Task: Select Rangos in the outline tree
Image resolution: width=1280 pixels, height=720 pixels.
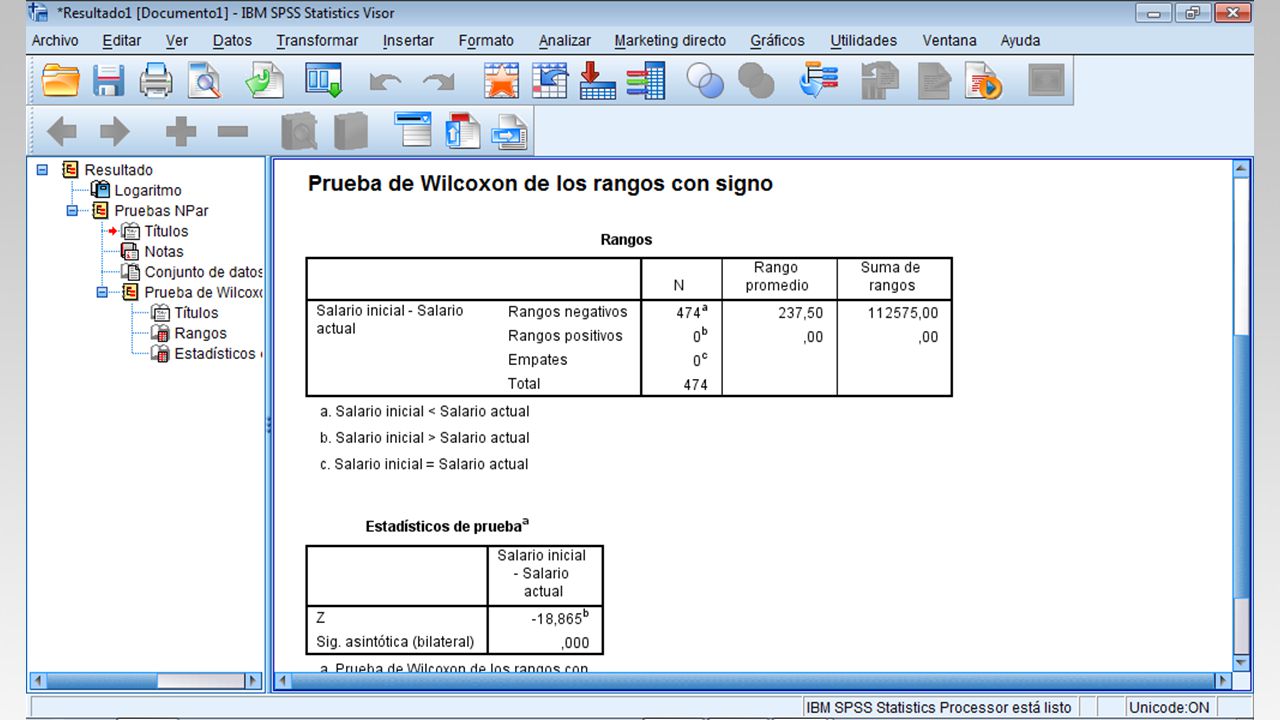Action: pyautogui.click(x=200, y=333)
